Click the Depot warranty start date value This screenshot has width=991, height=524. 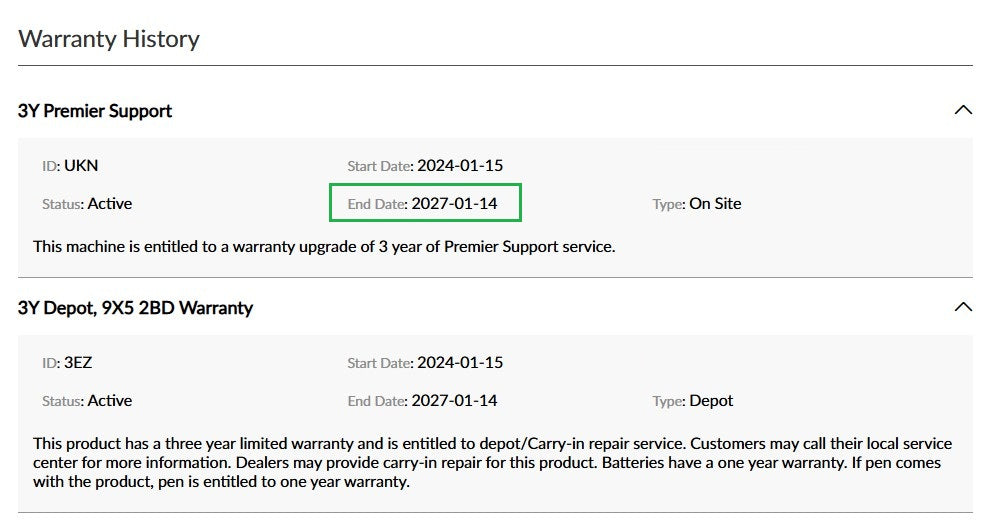coord(459,362)
